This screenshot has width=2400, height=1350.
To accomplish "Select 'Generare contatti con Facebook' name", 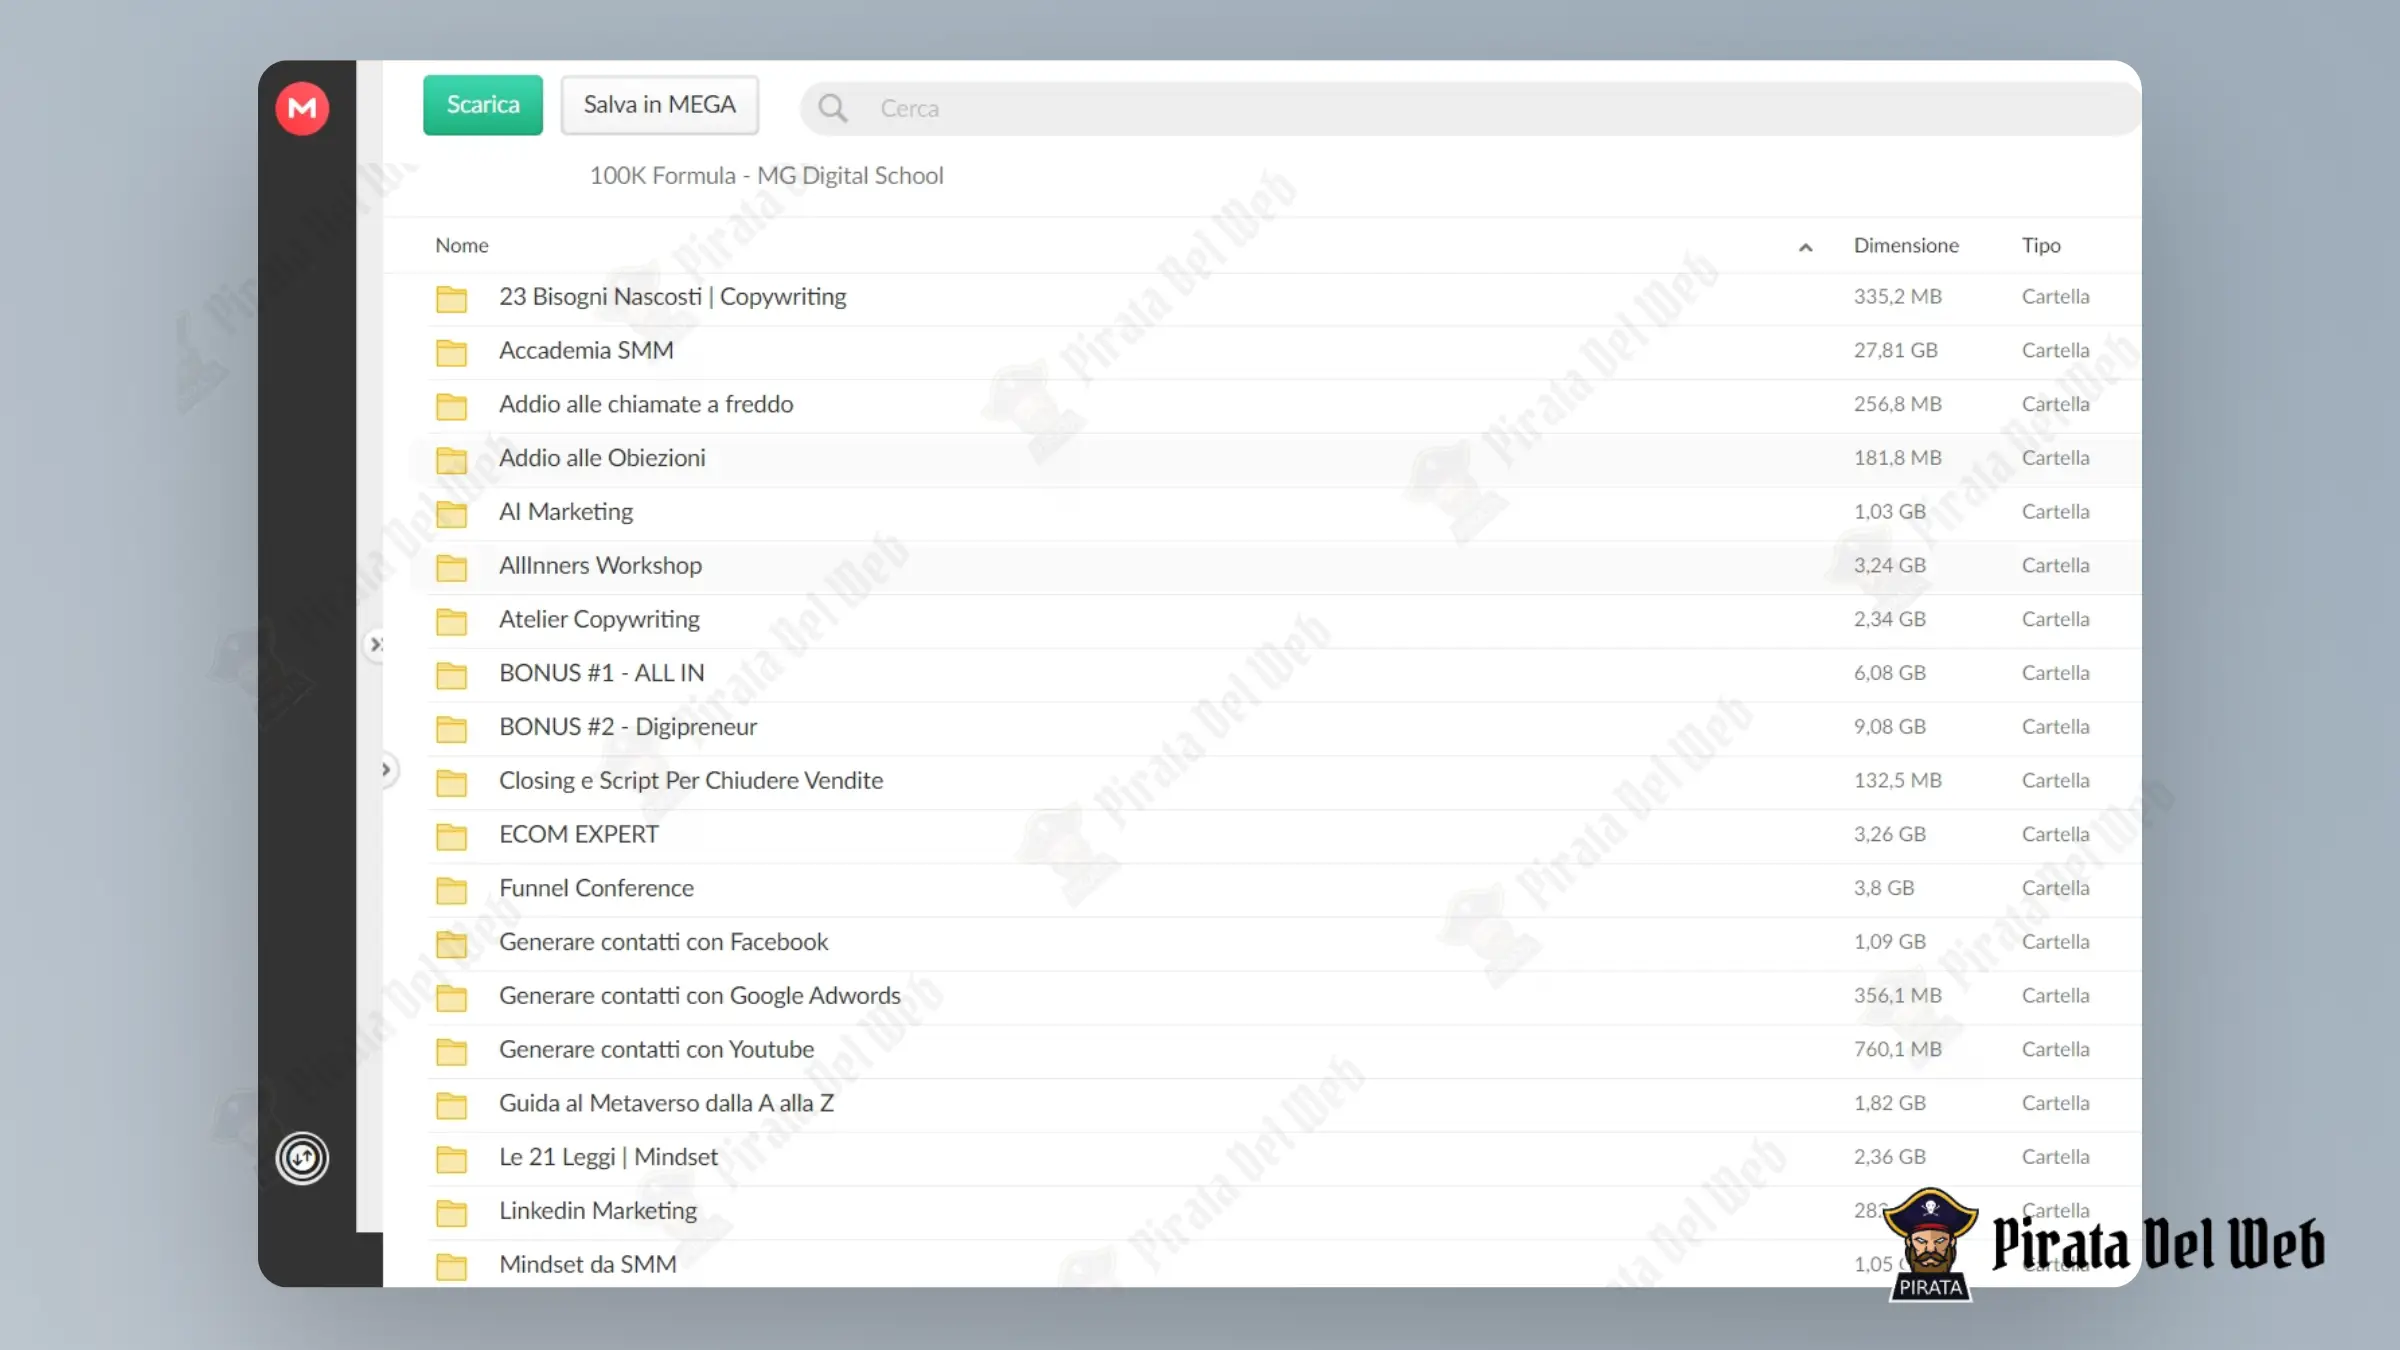I will [663, 942].
